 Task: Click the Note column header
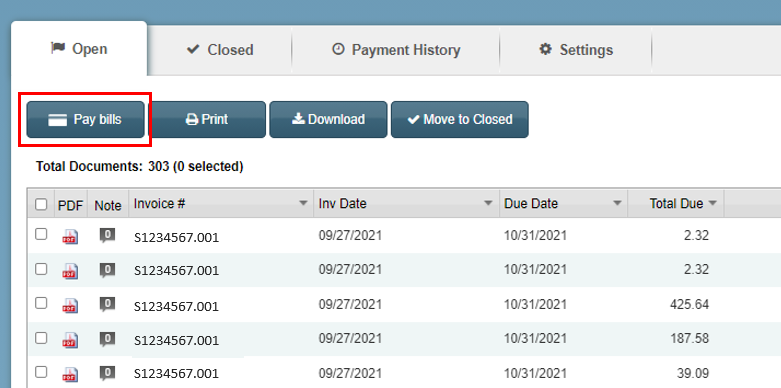(x=108, y=205)
